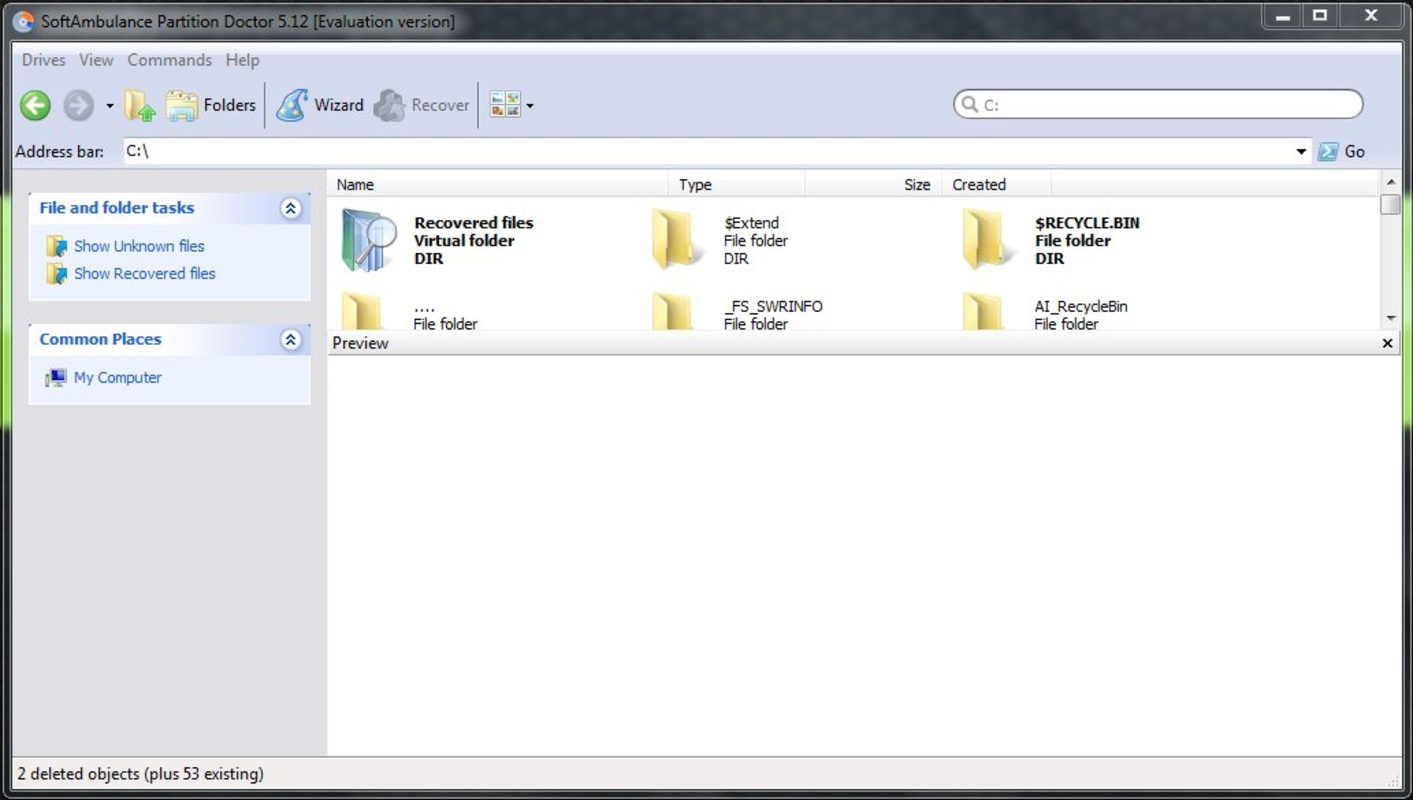Sort by the Created column header
Screen dimensions: 1413x800
[997, 184]
